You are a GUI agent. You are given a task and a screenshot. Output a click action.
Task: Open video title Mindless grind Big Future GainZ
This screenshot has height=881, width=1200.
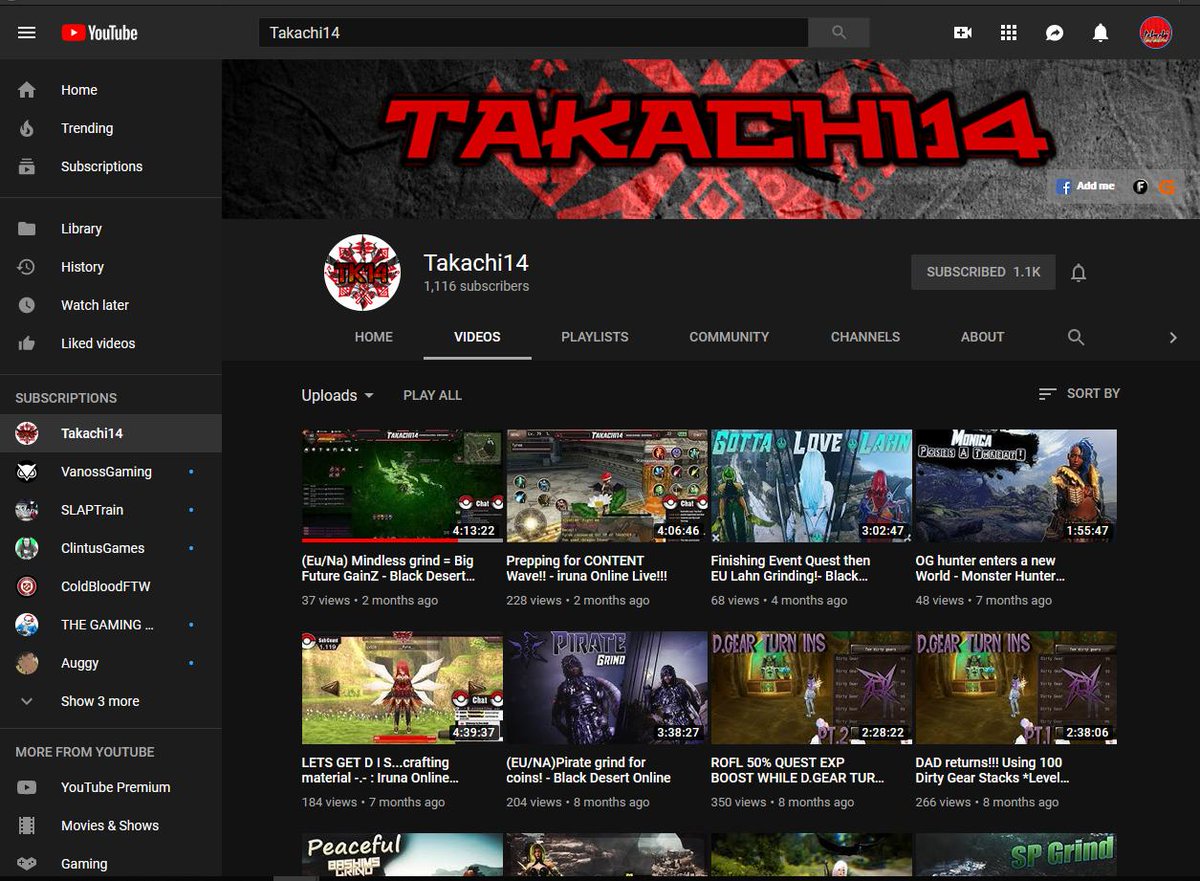tap(388, 568)
